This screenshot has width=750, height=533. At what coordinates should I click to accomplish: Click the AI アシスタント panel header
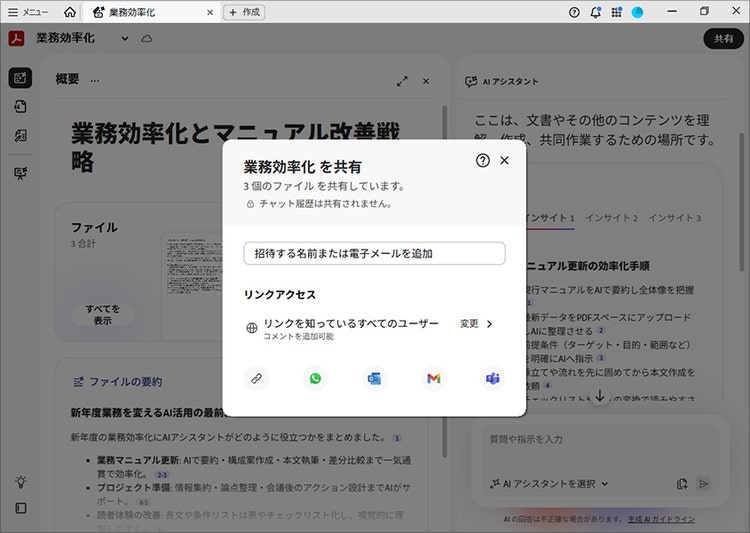click(502, 82)
